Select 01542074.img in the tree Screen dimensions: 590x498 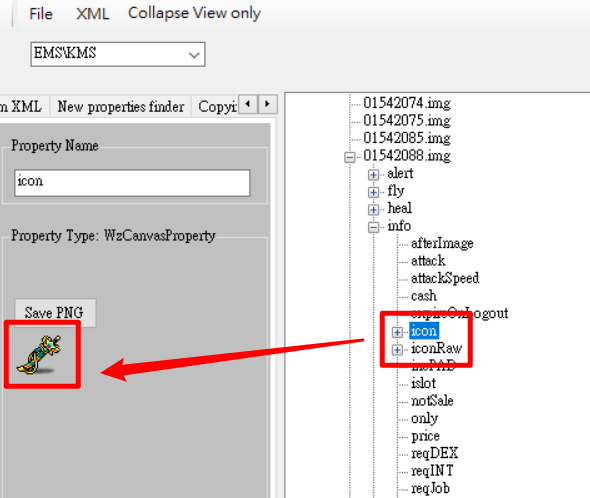pos(407,103)
